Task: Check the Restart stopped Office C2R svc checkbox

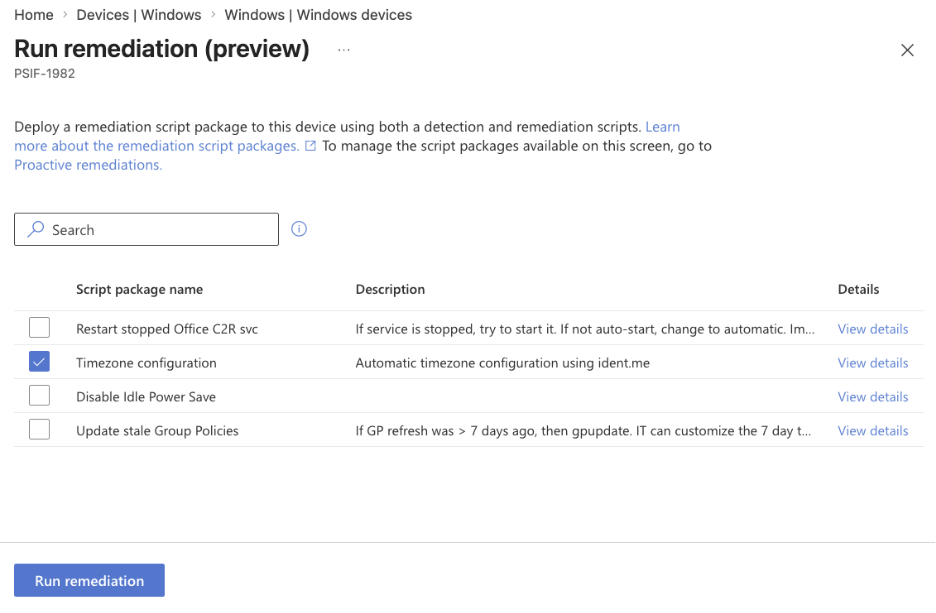Action: [39, 328]
